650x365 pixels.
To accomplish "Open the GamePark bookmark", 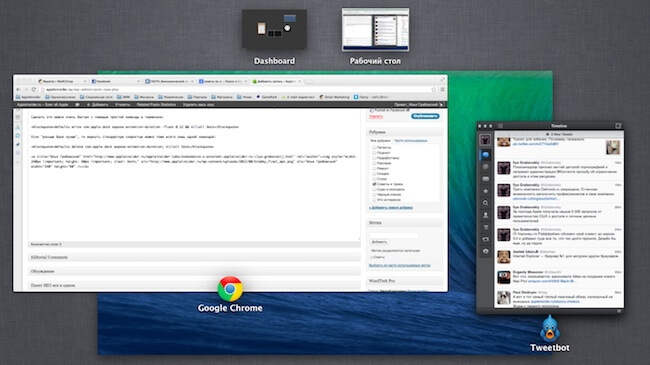I will (x=267, y=97).
